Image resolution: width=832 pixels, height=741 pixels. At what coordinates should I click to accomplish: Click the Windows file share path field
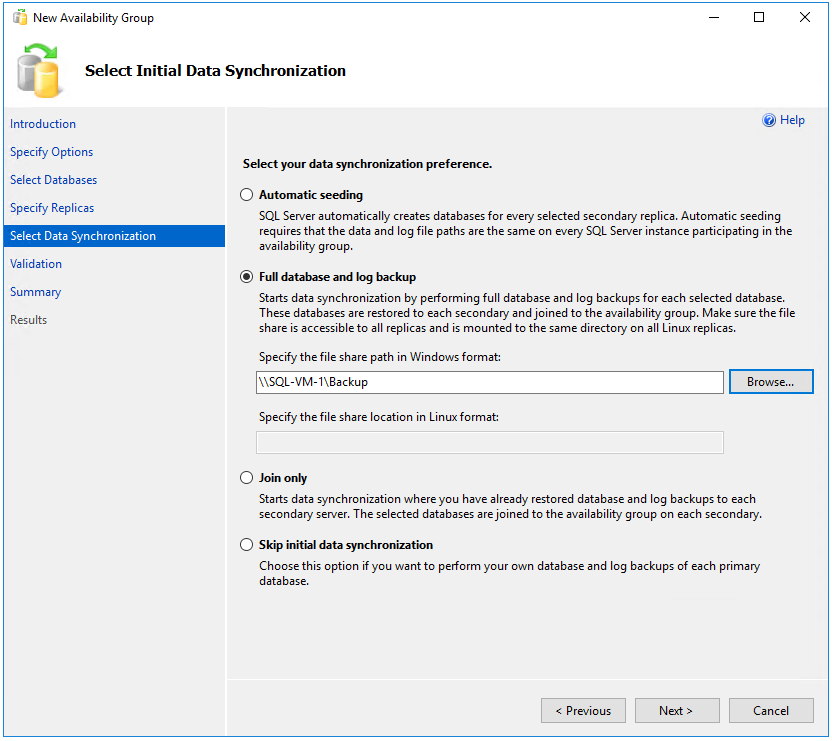tap(490, 382)
